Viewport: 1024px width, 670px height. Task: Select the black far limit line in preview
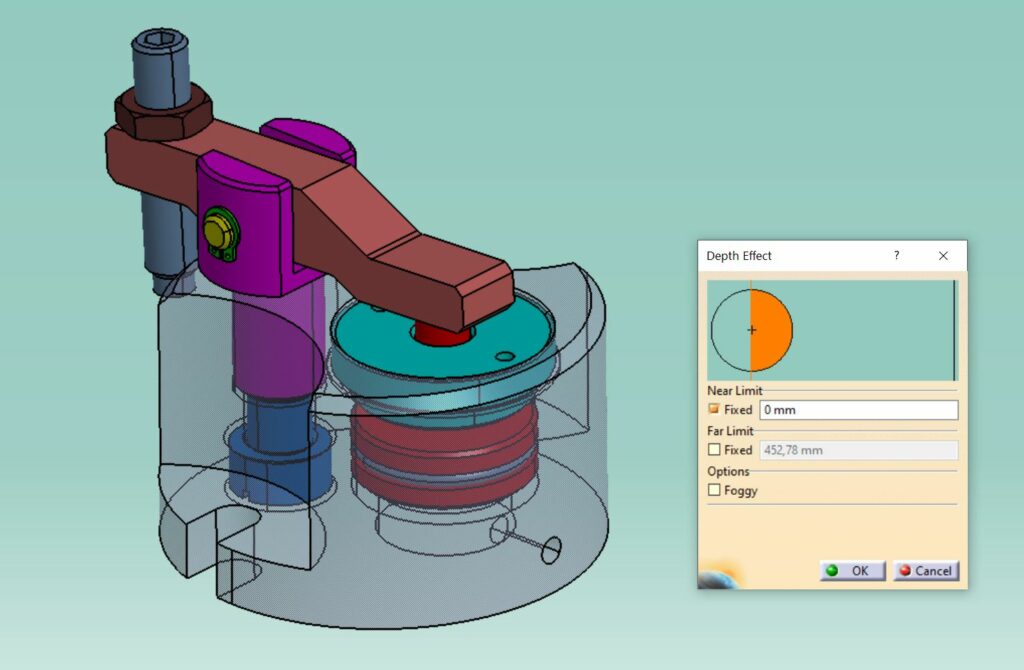tap(954, 329)
